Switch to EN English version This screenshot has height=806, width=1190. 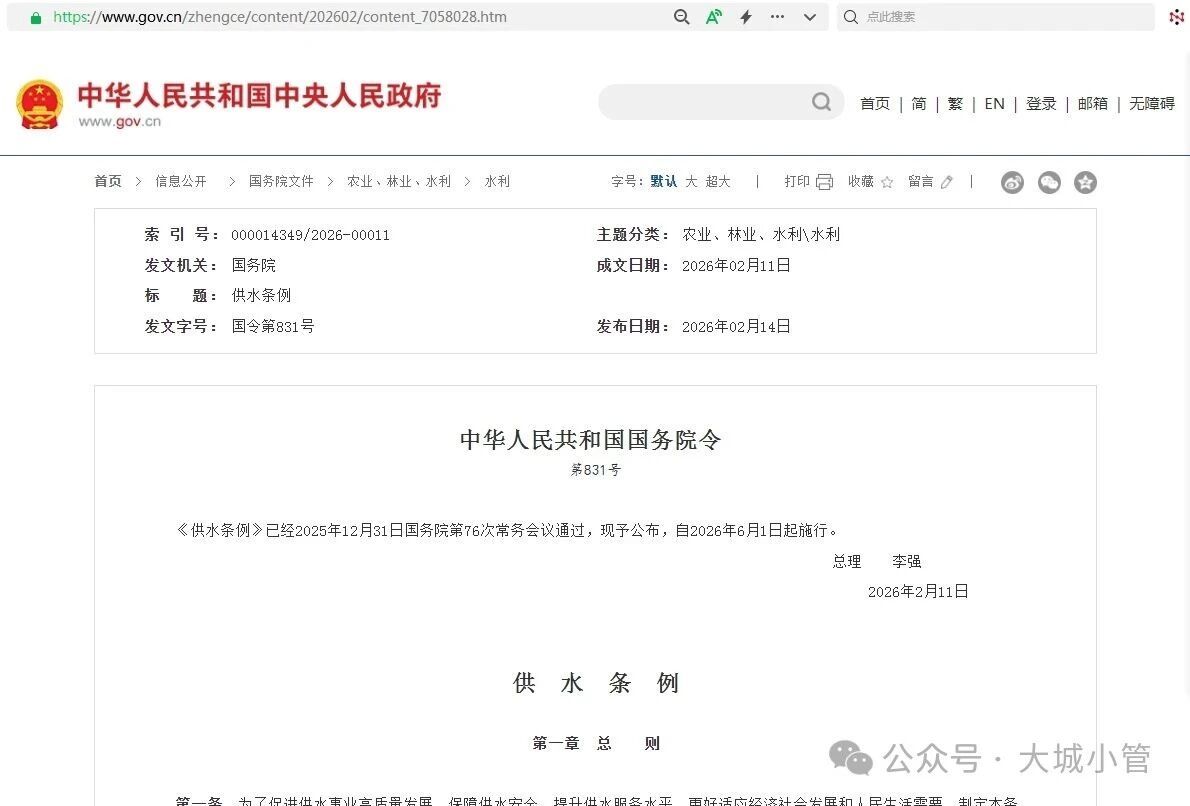tap(994, 104)
